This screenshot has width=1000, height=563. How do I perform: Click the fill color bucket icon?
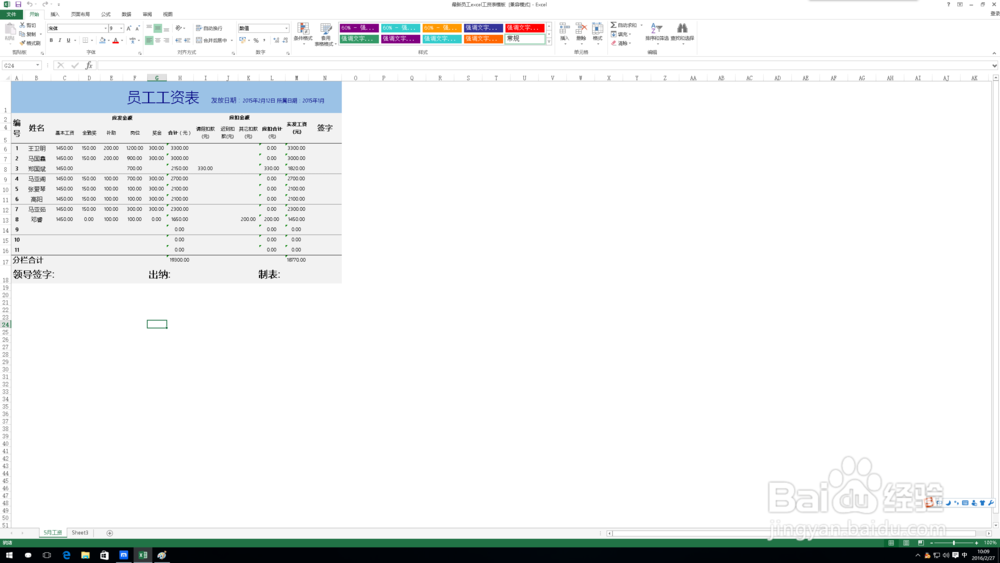(x=102, y=40)
